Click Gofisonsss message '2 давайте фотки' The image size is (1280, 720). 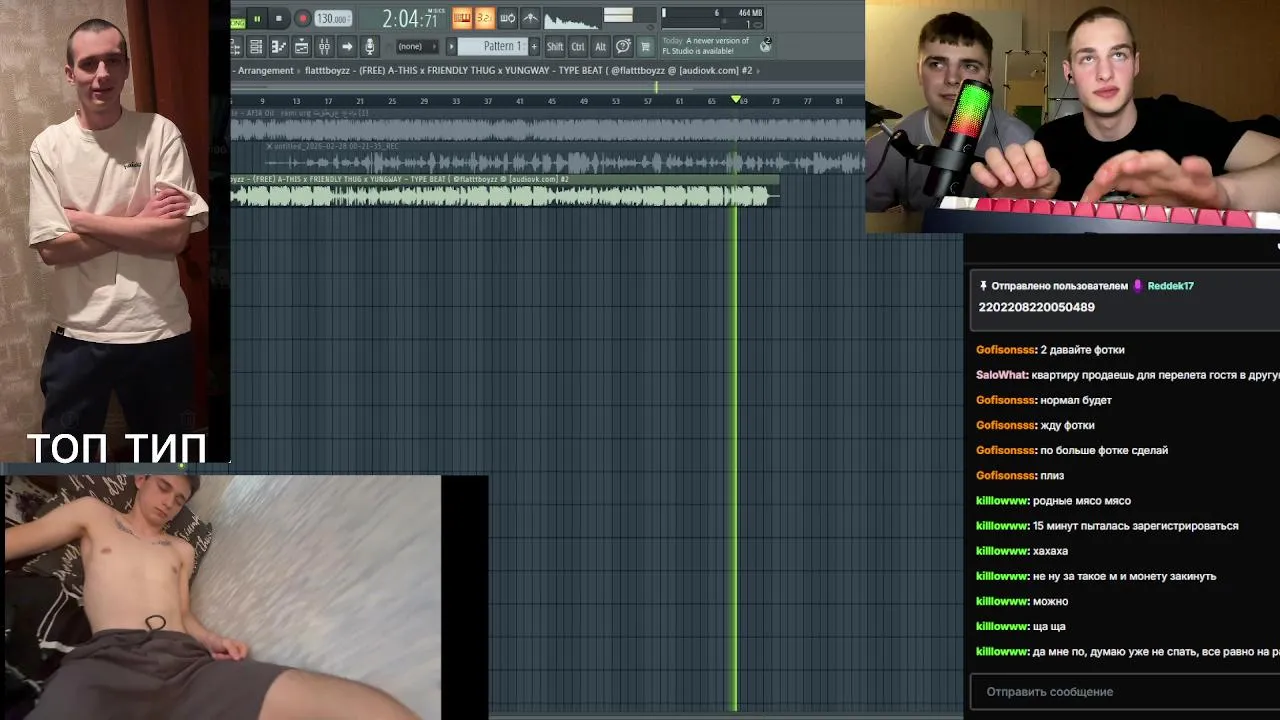point(1082,350)
